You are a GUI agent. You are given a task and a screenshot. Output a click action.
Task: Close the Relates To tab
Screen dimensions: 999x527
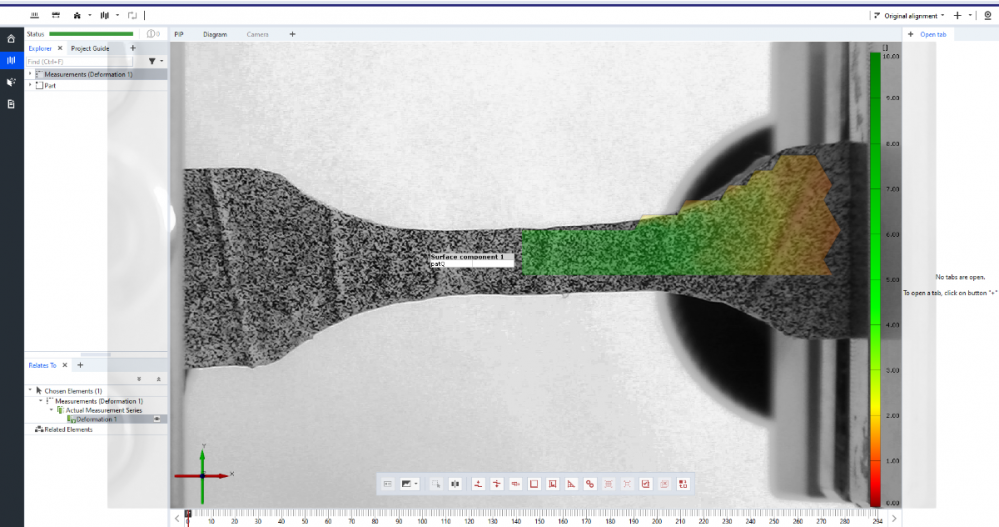[65, 365]
